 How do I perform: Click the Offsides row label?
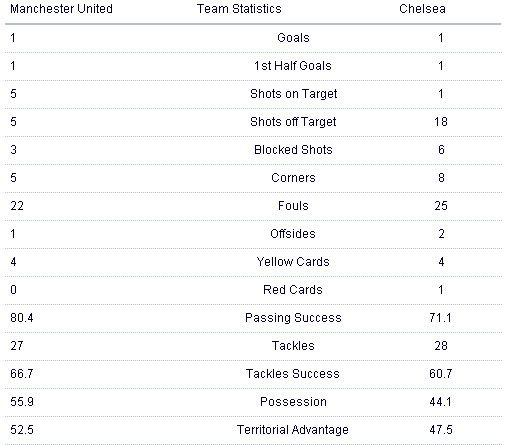click(293, 234)
